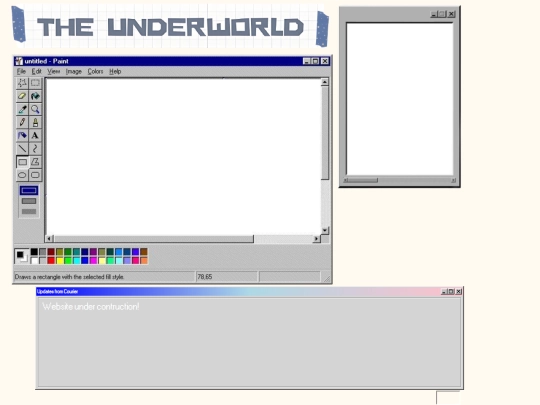Click "Draws a rectangle" status bar text
540x405 pixels.
69,277
